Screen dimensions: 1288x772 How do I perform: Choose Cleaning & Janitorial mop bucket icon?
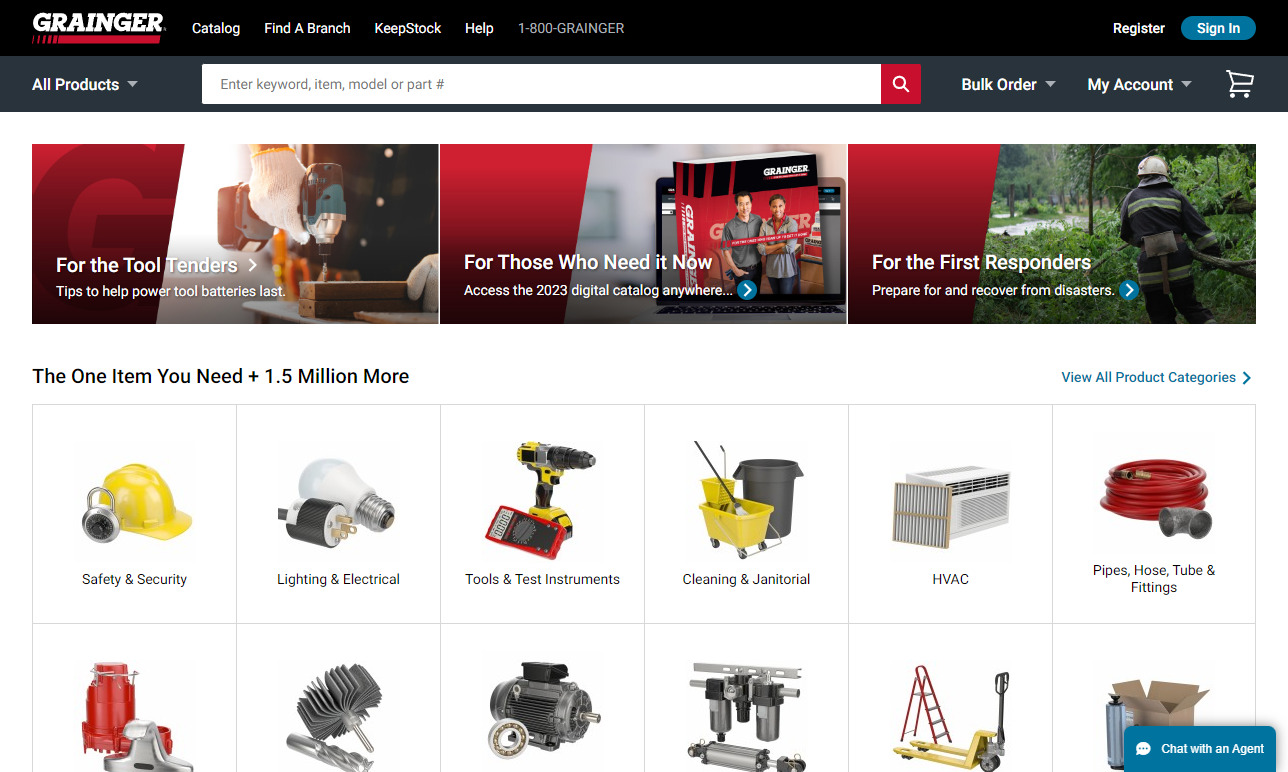pos(746,502)
